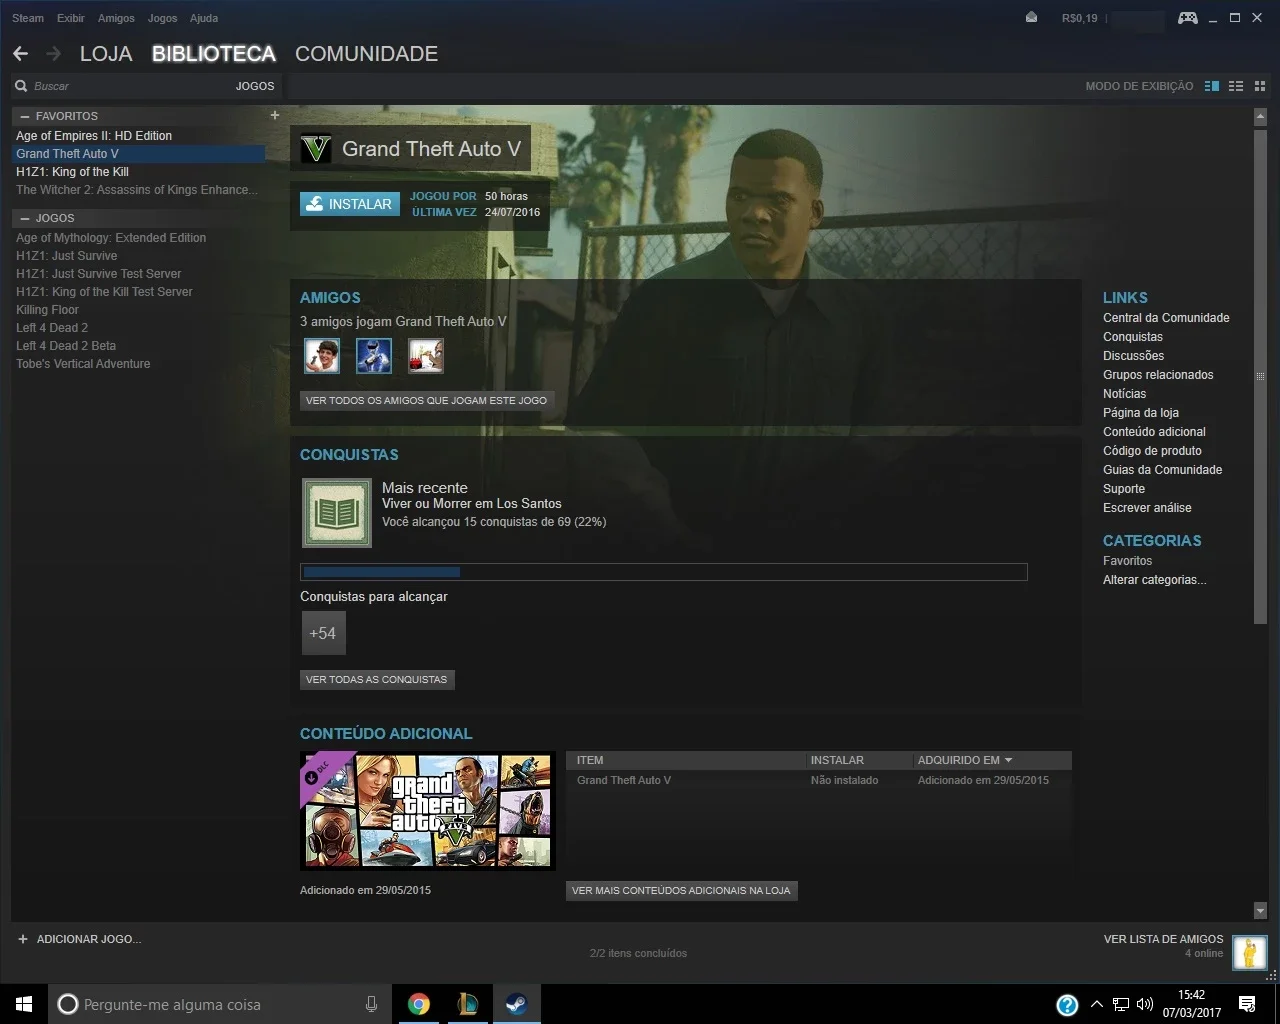This screenshot has height=1024, width=1280.
Task: Open the inbox envelope icon
Action: (1031, 18)
